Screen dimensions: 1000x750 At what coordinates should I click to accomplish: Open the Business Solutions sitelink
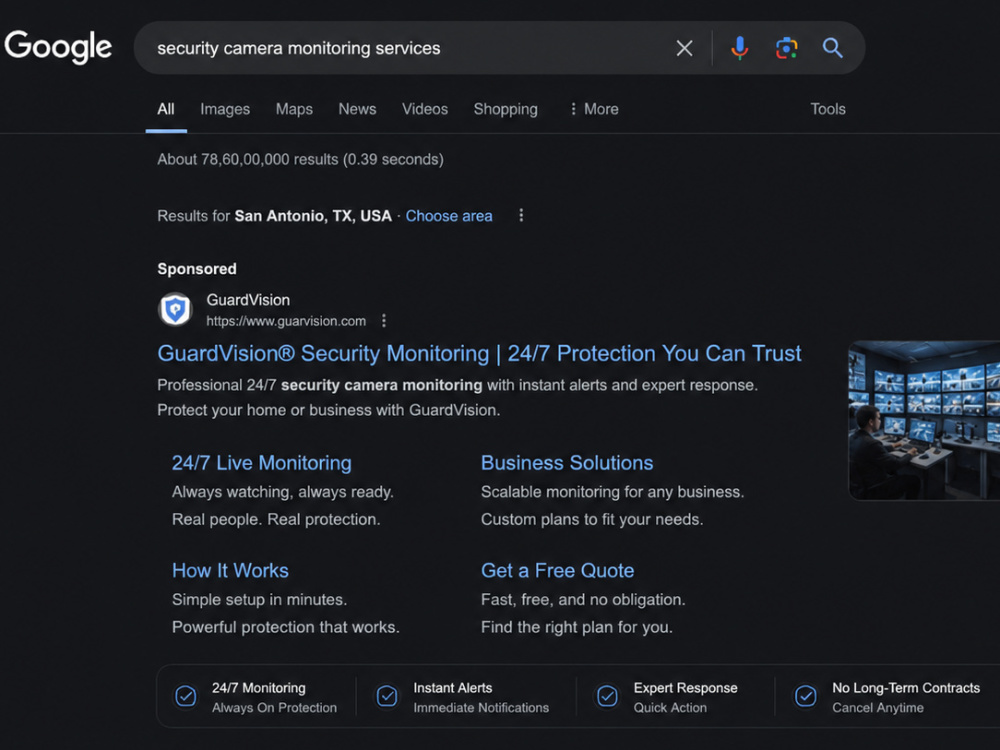point(567,462)
